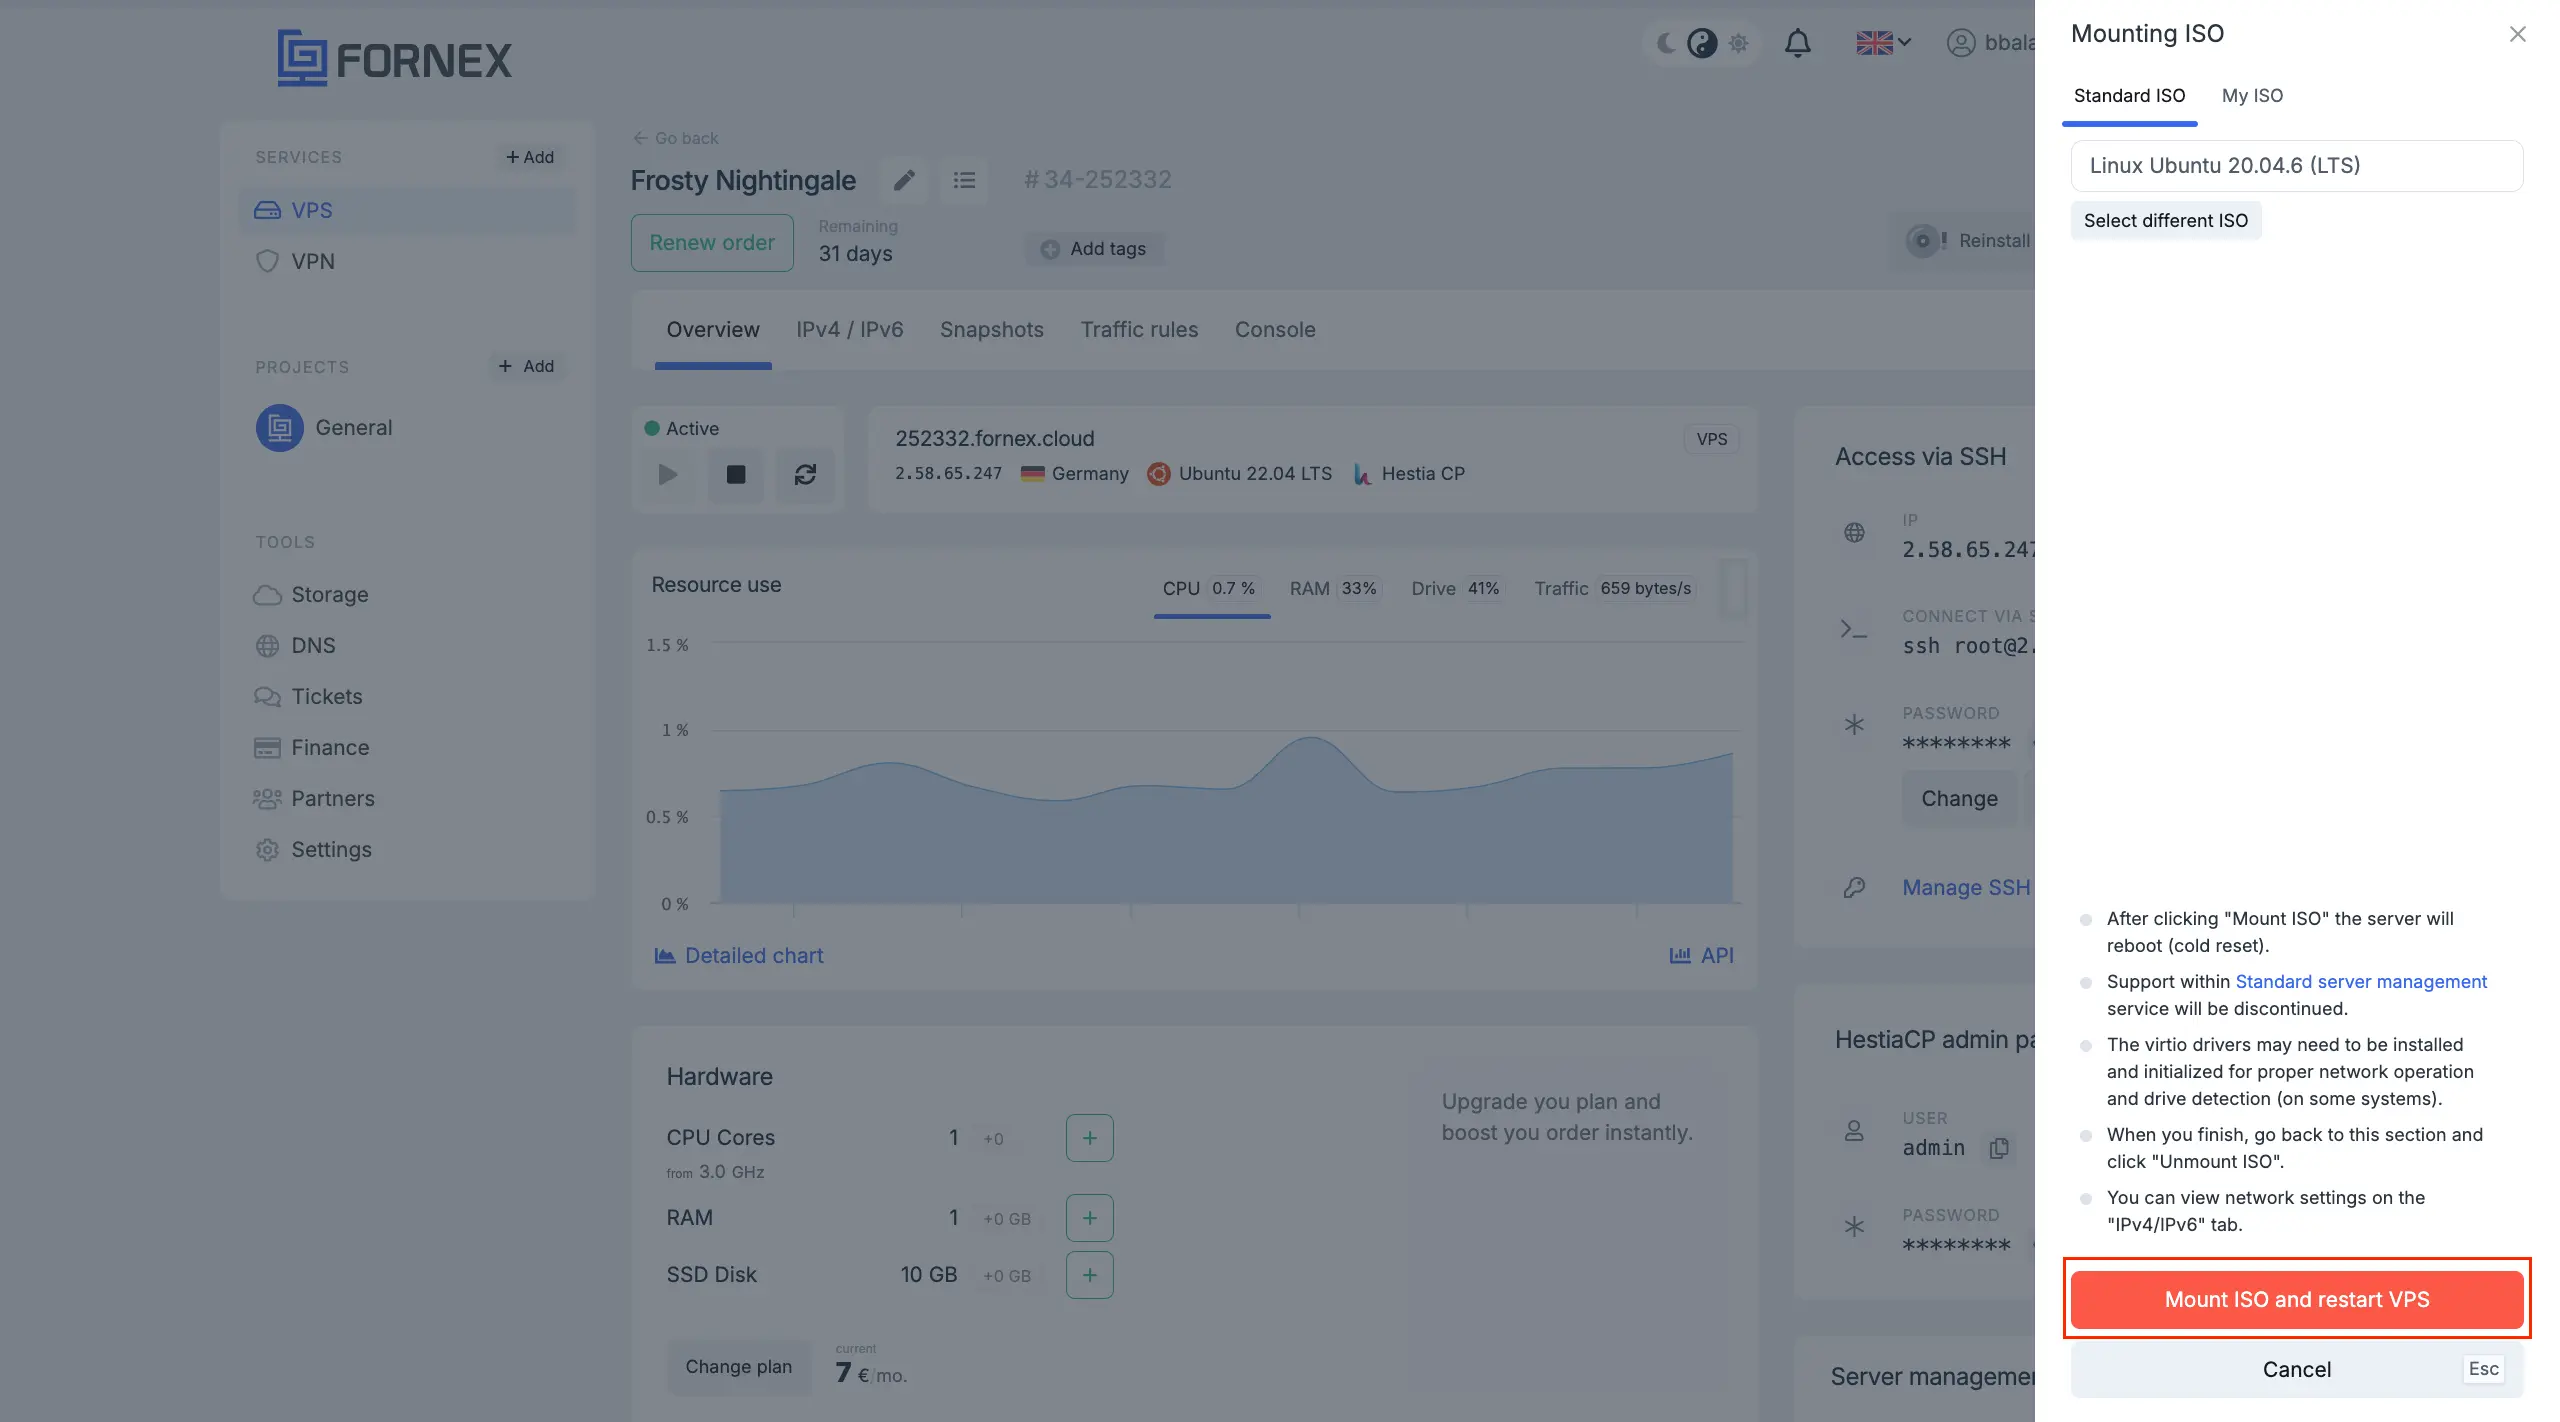Click the Ubuntu 22.04 LTS label
Screen dimensions: 2560x1422
click(x=1240, y=474)
